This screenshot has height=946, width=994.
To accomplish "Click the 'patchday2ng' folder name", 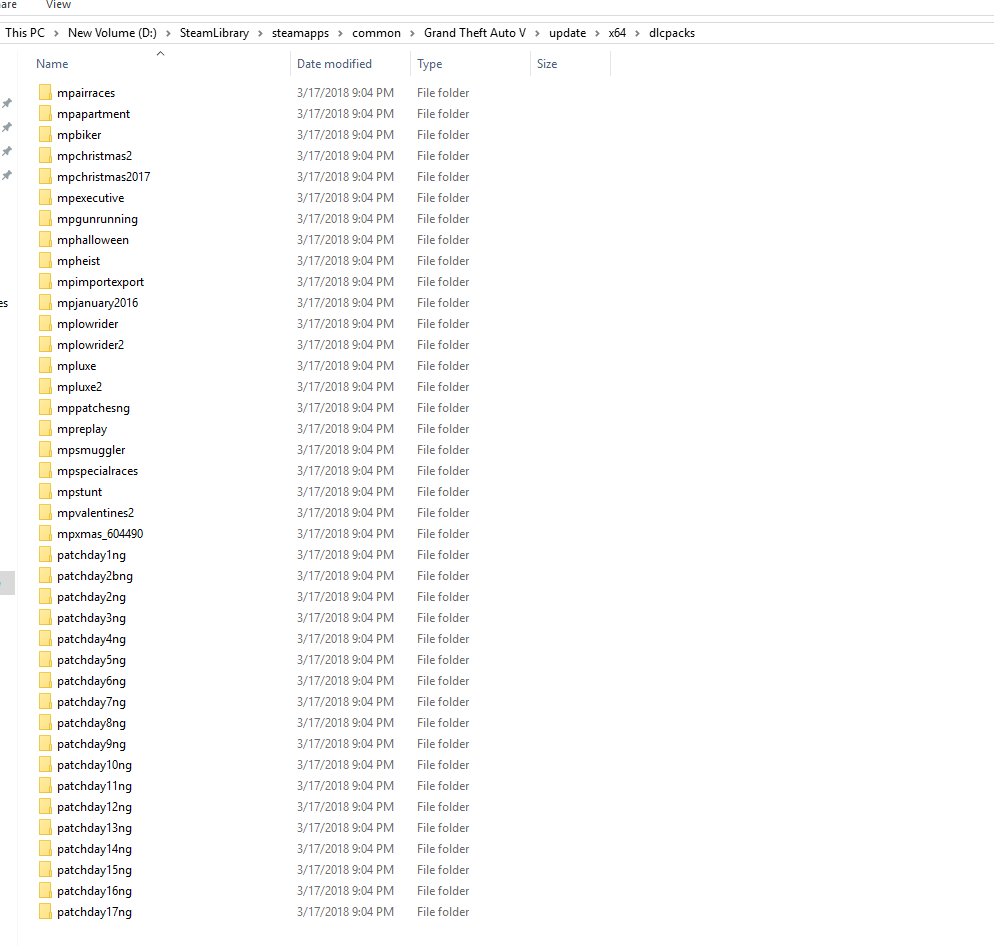I will click(91, 597).
